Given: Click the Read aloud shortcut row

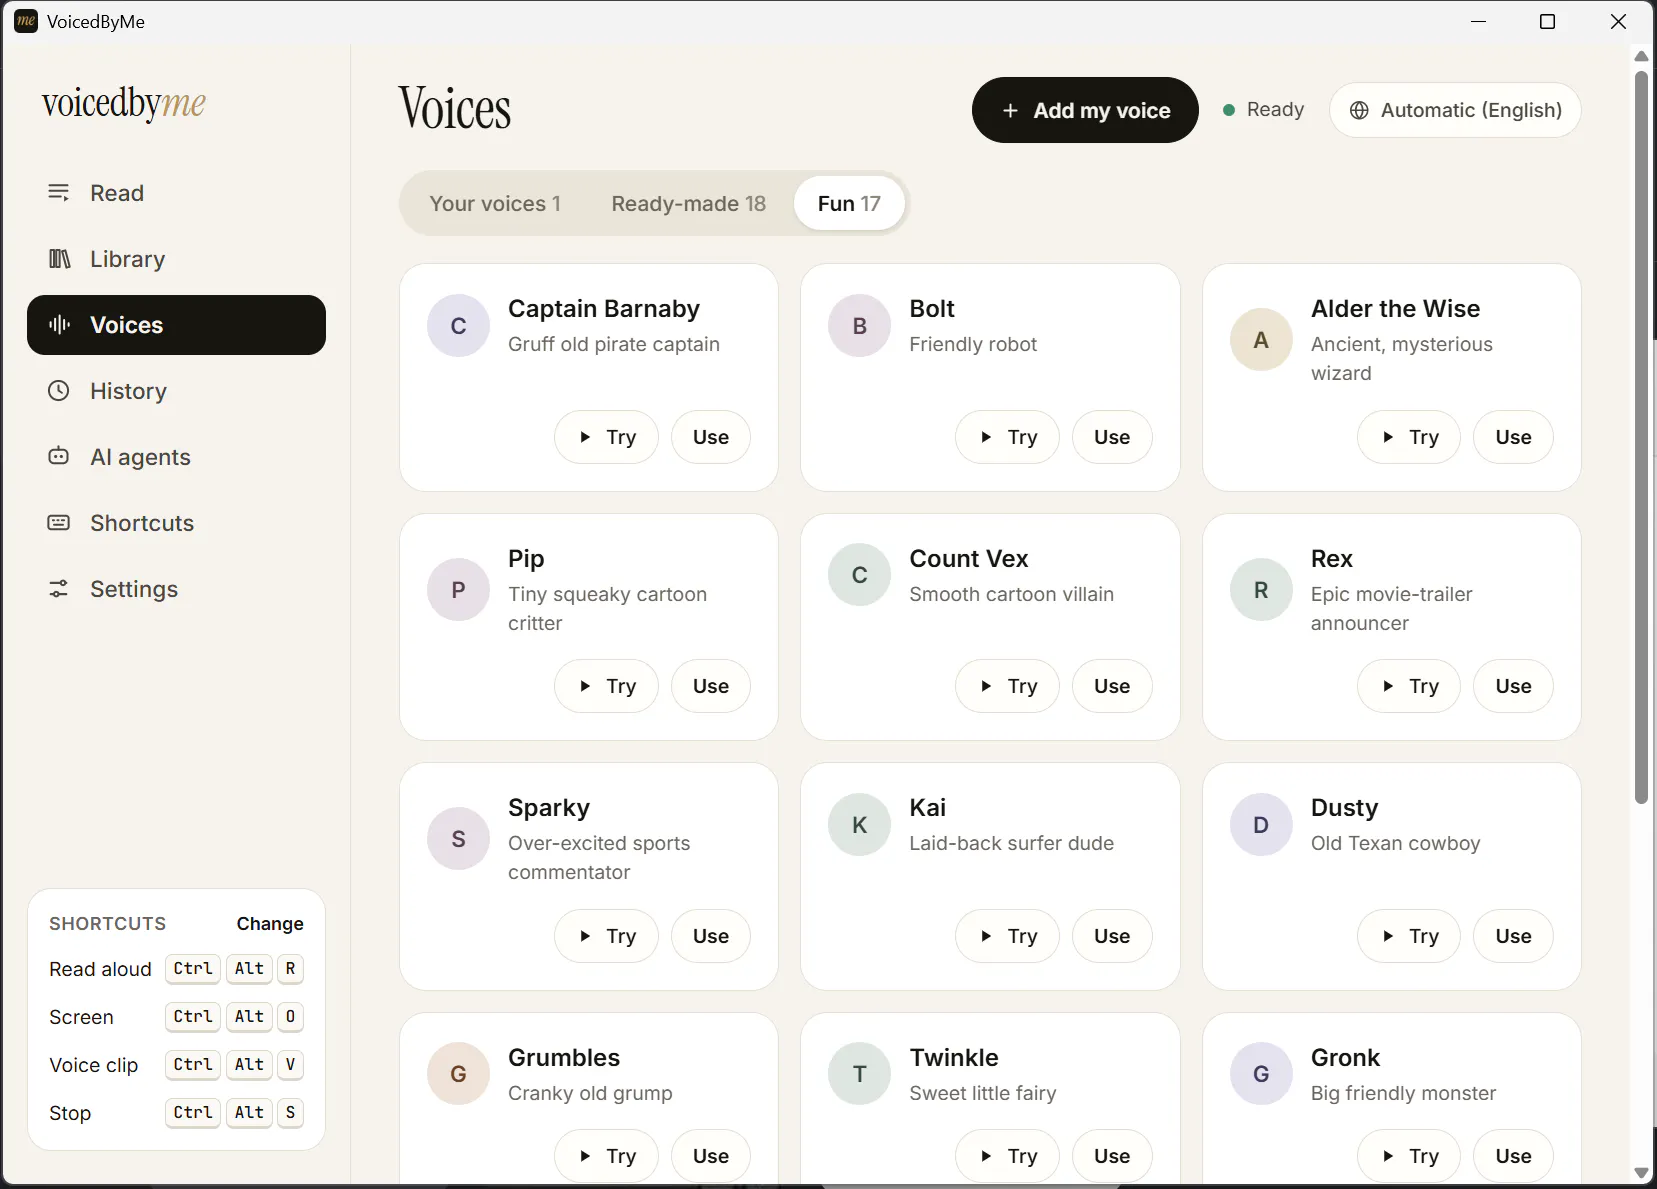Looking at the screenshot, I should pyautogui.click(x=176, y=969).
